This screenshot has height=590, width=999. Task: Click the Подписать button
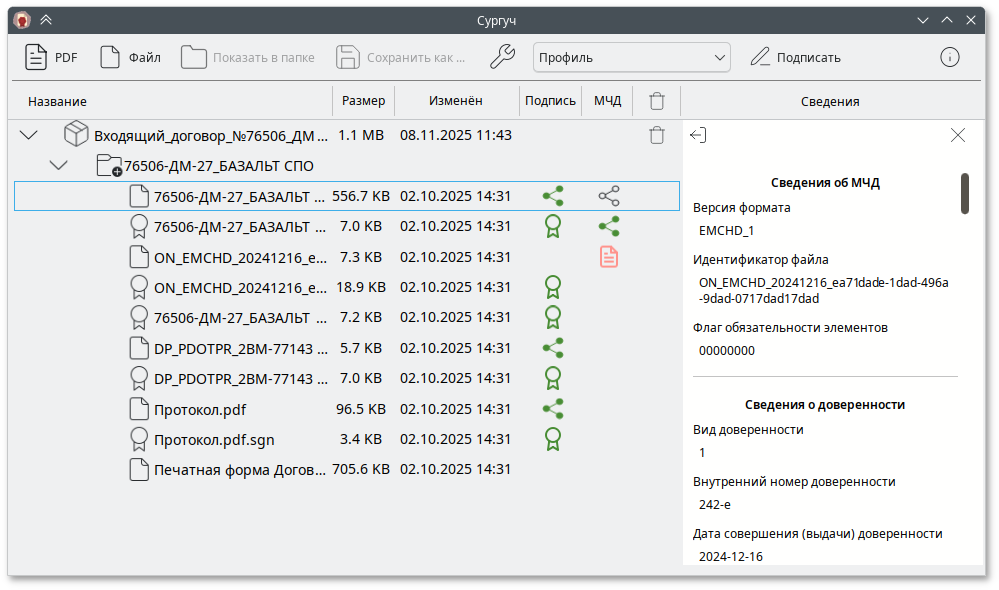click(795, 57)
